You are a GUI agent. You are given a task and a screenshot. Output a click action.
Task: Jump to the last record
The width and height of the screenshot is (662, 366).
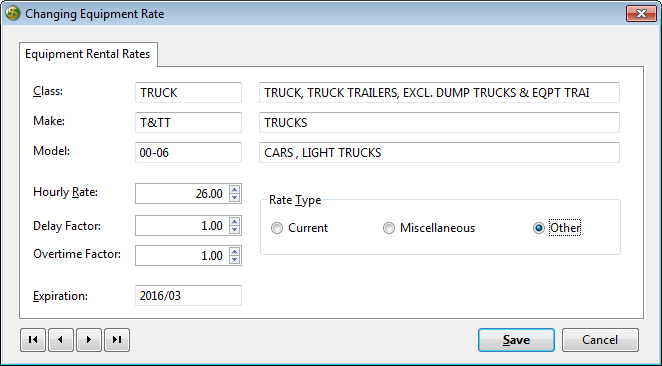(117, 340)
